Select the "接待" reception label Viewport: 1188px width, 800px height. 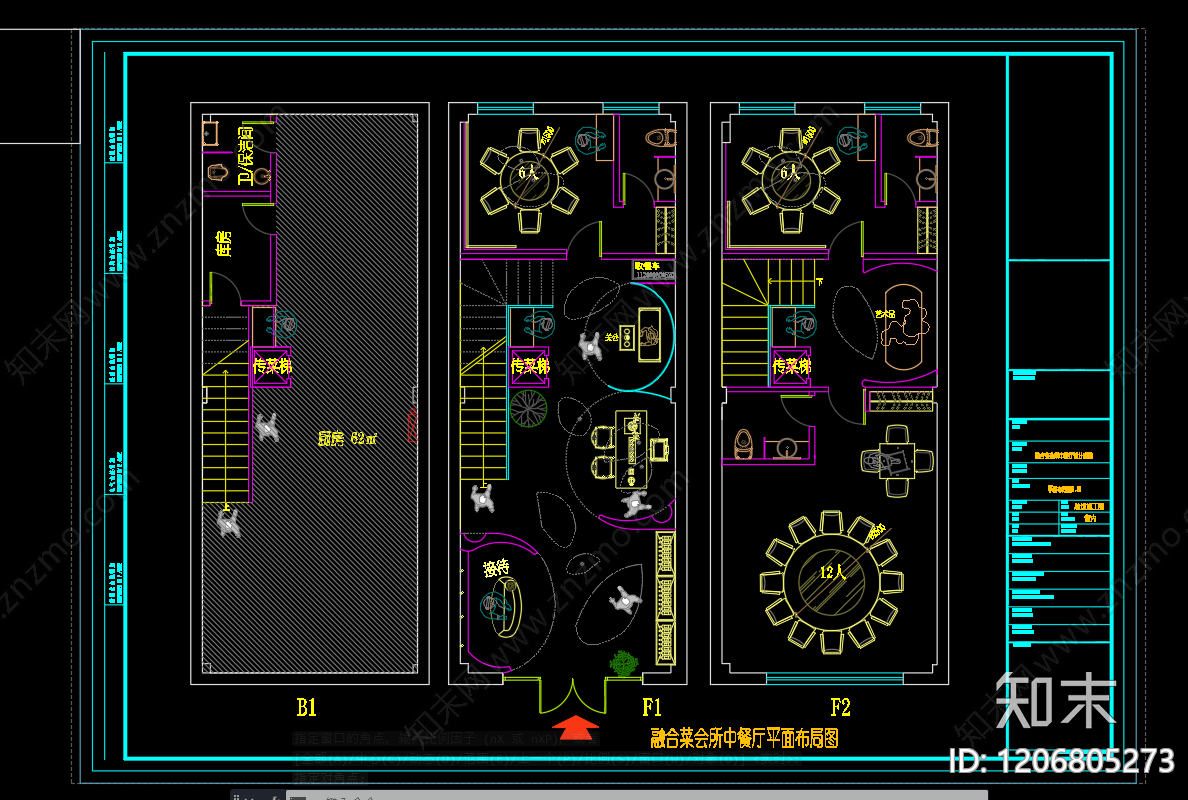[x=496, y=567]
